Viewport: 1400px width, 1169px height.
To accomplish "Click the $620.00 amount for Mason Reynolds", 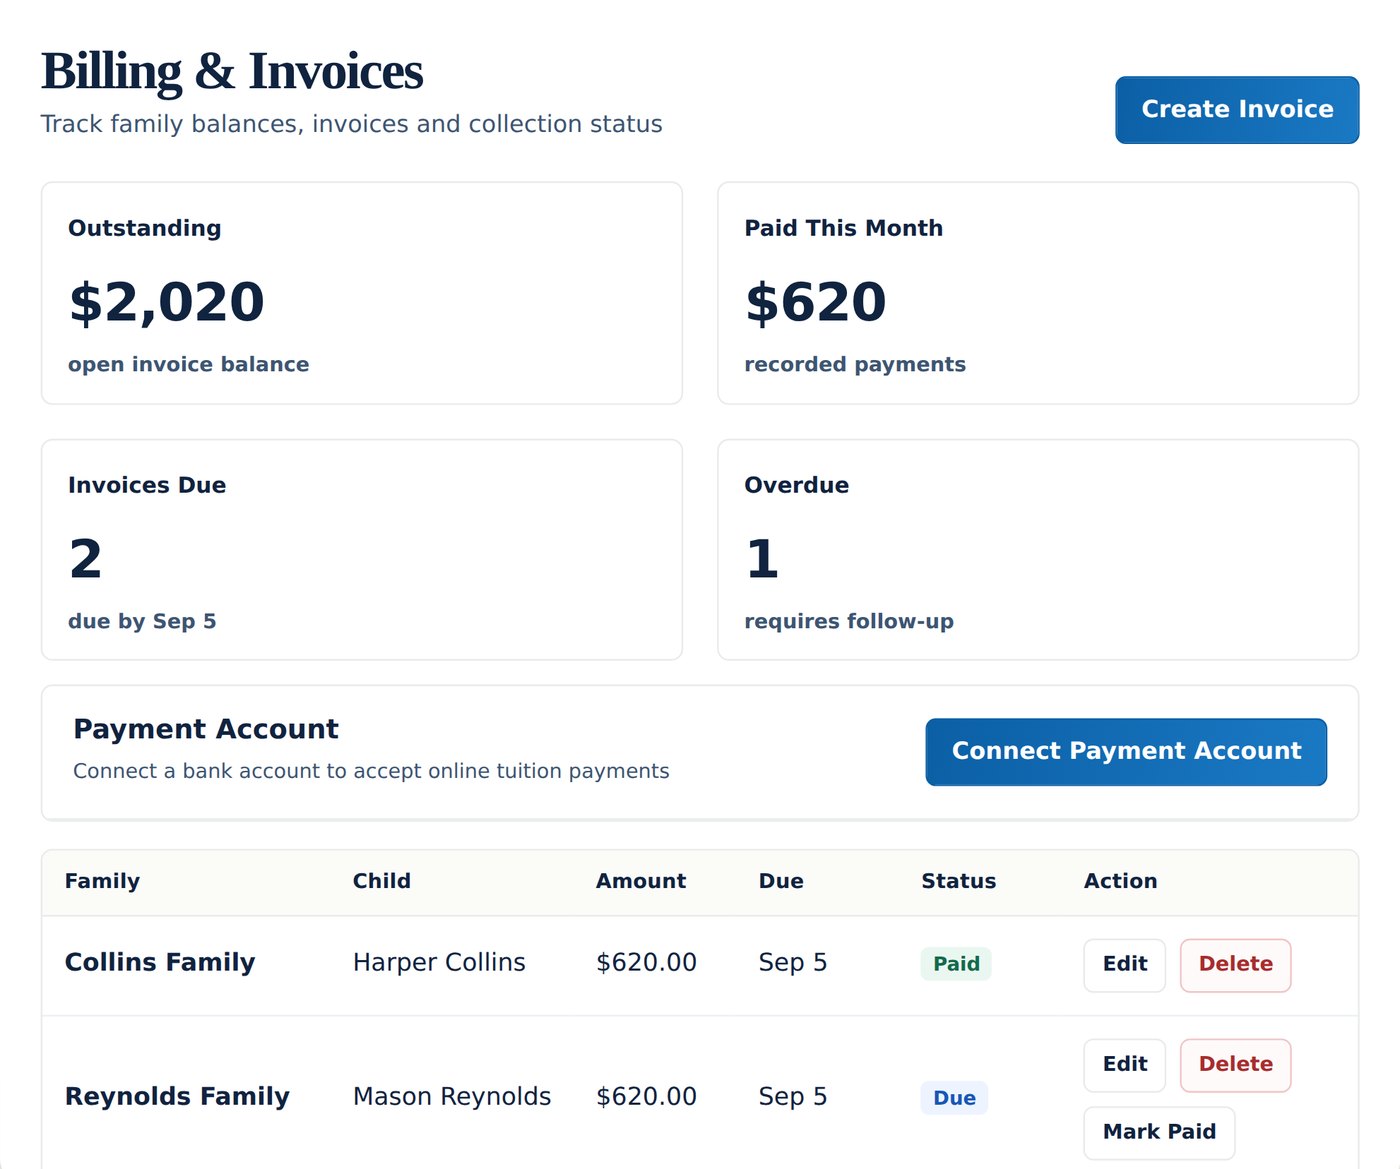I will point(646,1096).
